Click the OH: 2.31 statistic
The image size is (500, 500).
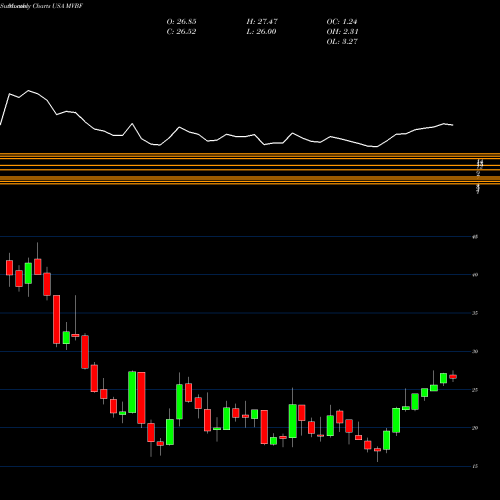click(x=342, y=32)
